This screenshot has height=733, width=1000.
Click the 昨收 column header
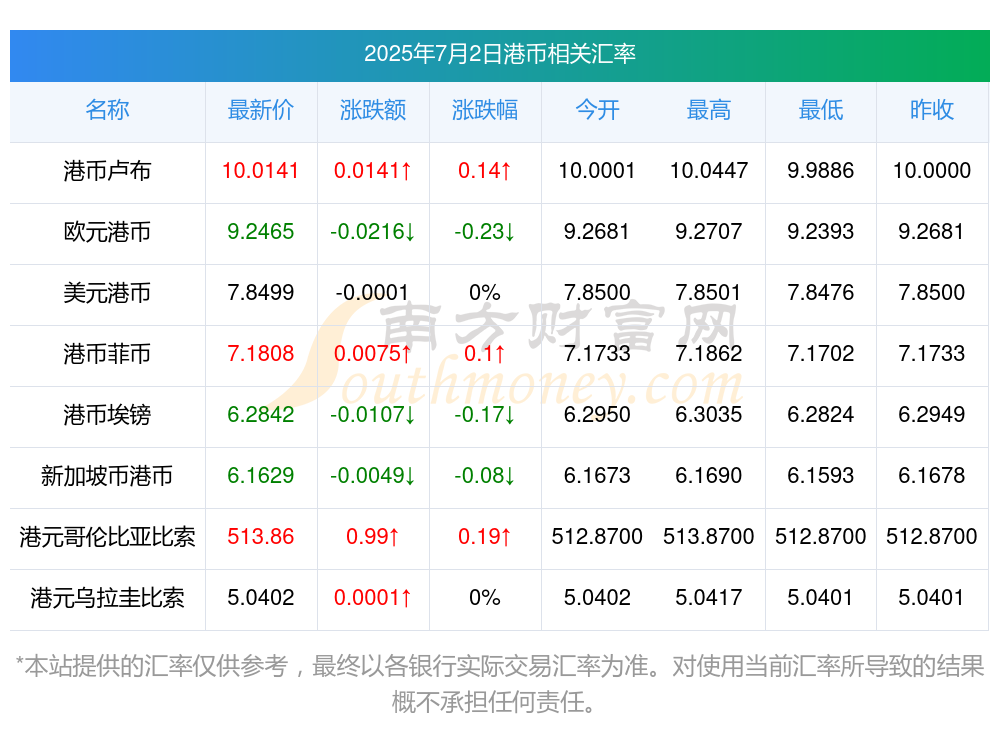tap(932, 110)
